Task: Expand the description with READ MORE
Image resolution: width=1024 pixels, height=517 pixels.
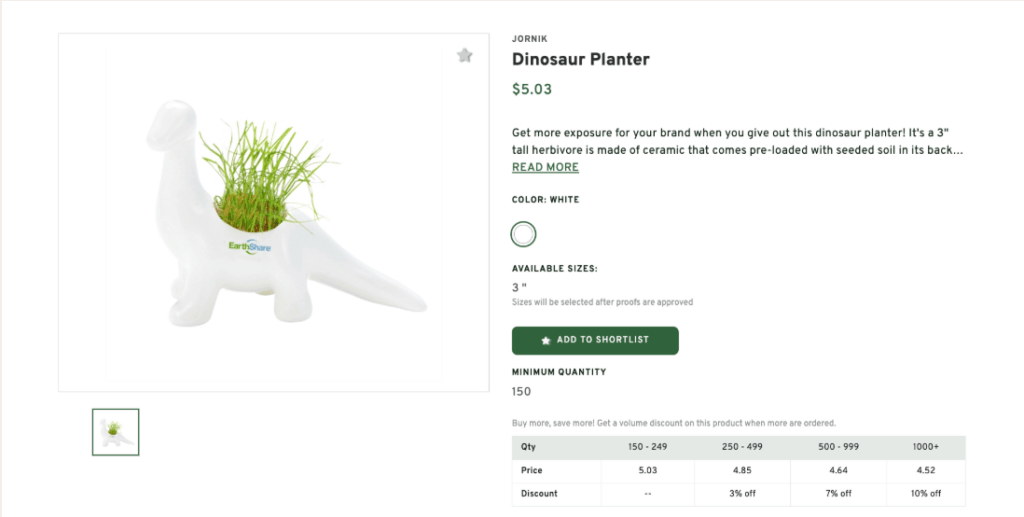Action: tap(545, 168)
